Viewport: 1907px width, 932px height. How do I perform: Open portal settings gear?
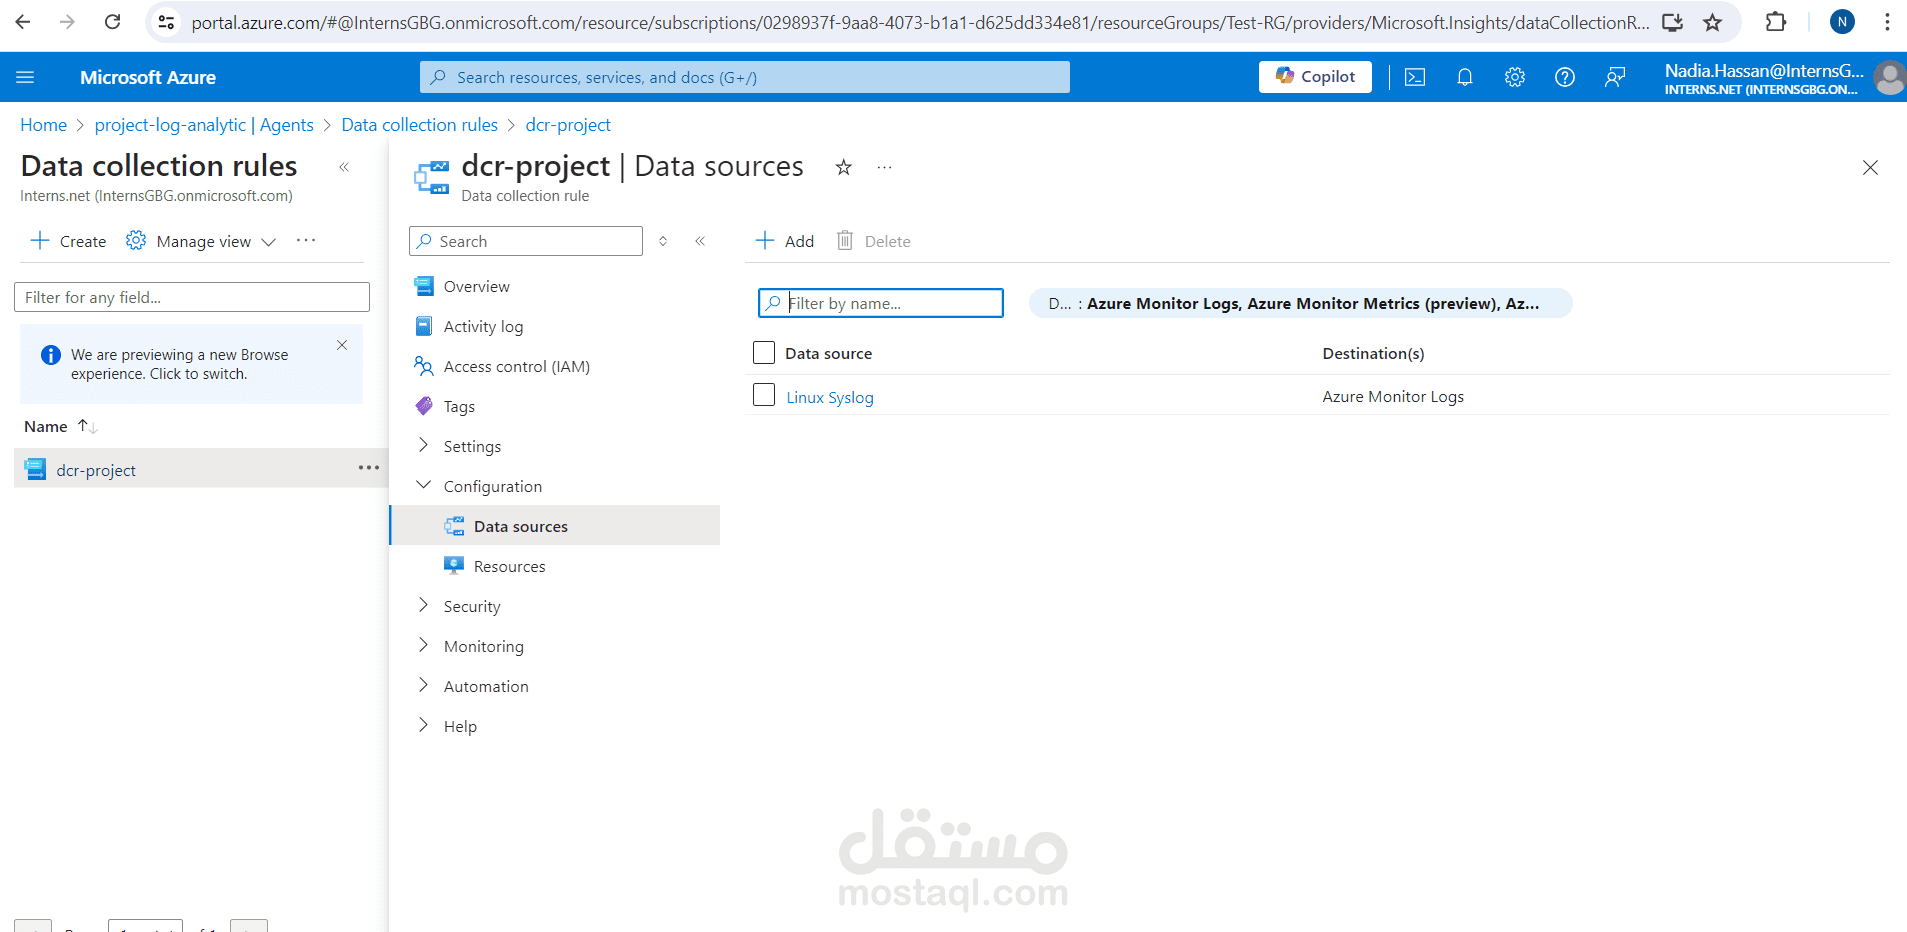click(x=1515, y=77)
